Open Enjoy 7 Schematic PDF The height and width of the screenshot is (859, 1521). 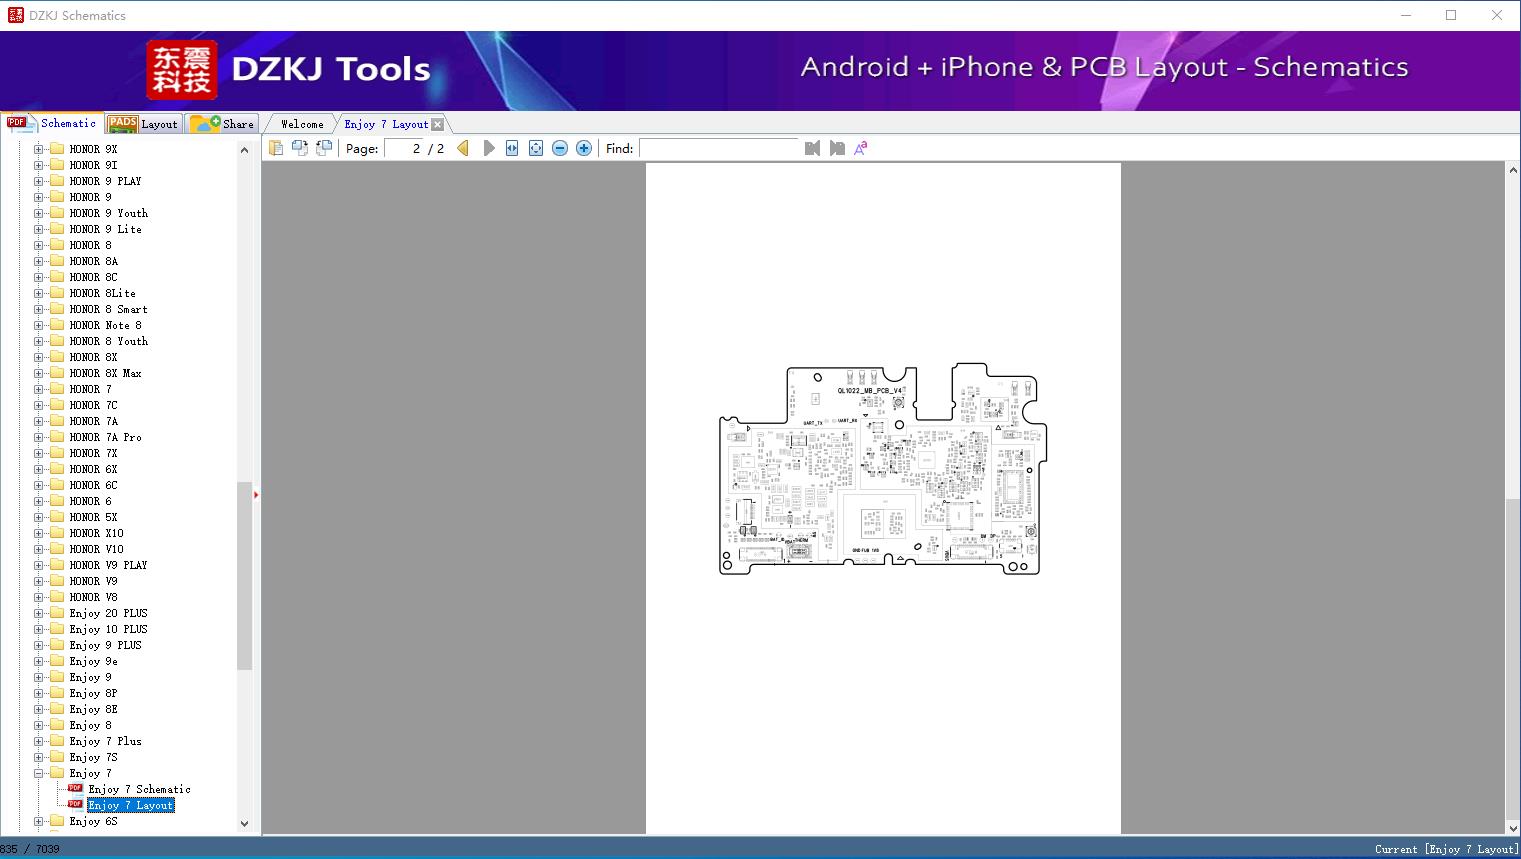(139, 789)
